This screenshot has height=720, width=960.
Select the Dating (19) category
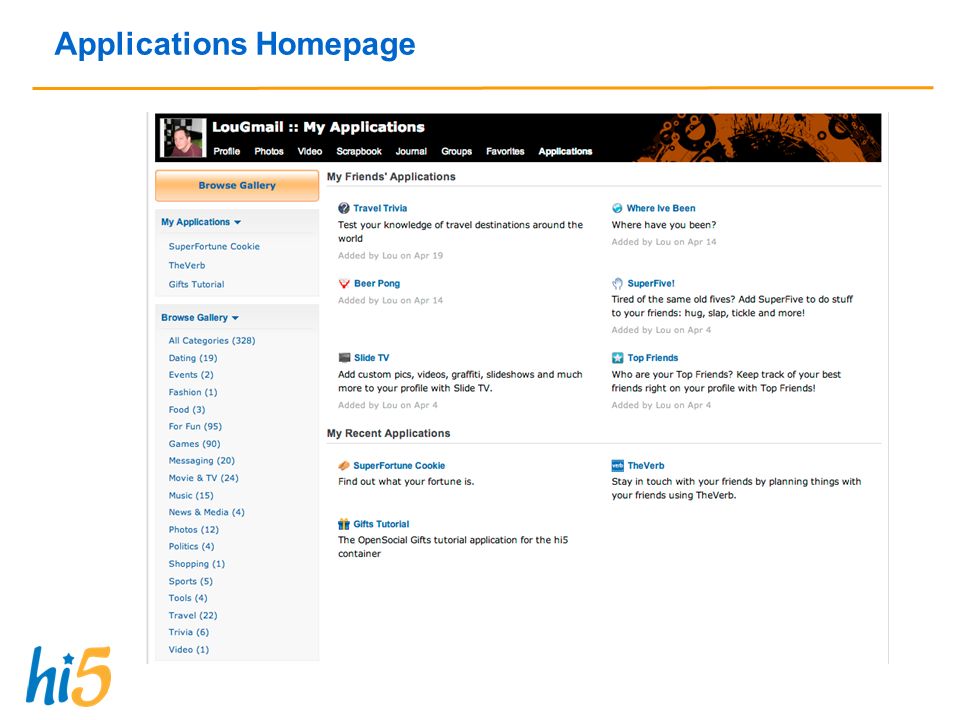pos(193,358)
